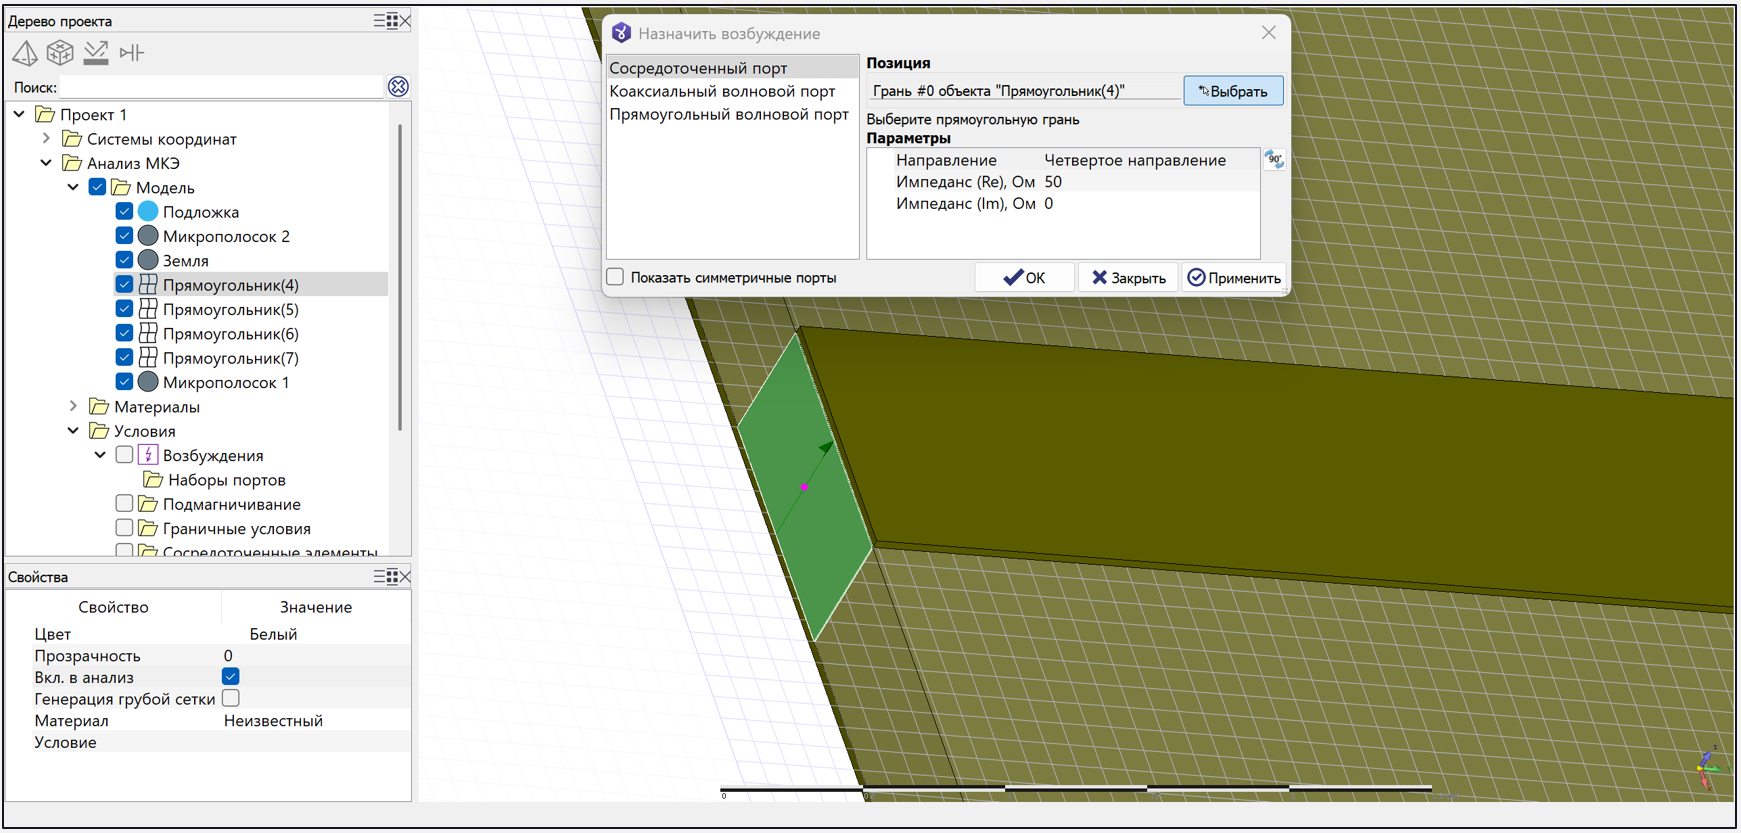Expand the Системы координат folder
This screenshot has width=1741, height=833.
(46, 139)
